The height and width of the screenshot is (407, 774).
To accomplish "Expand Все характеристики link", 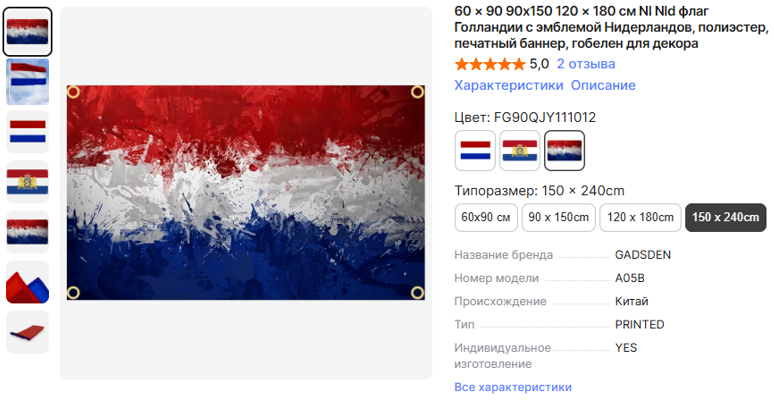I will tap(512, 387).
